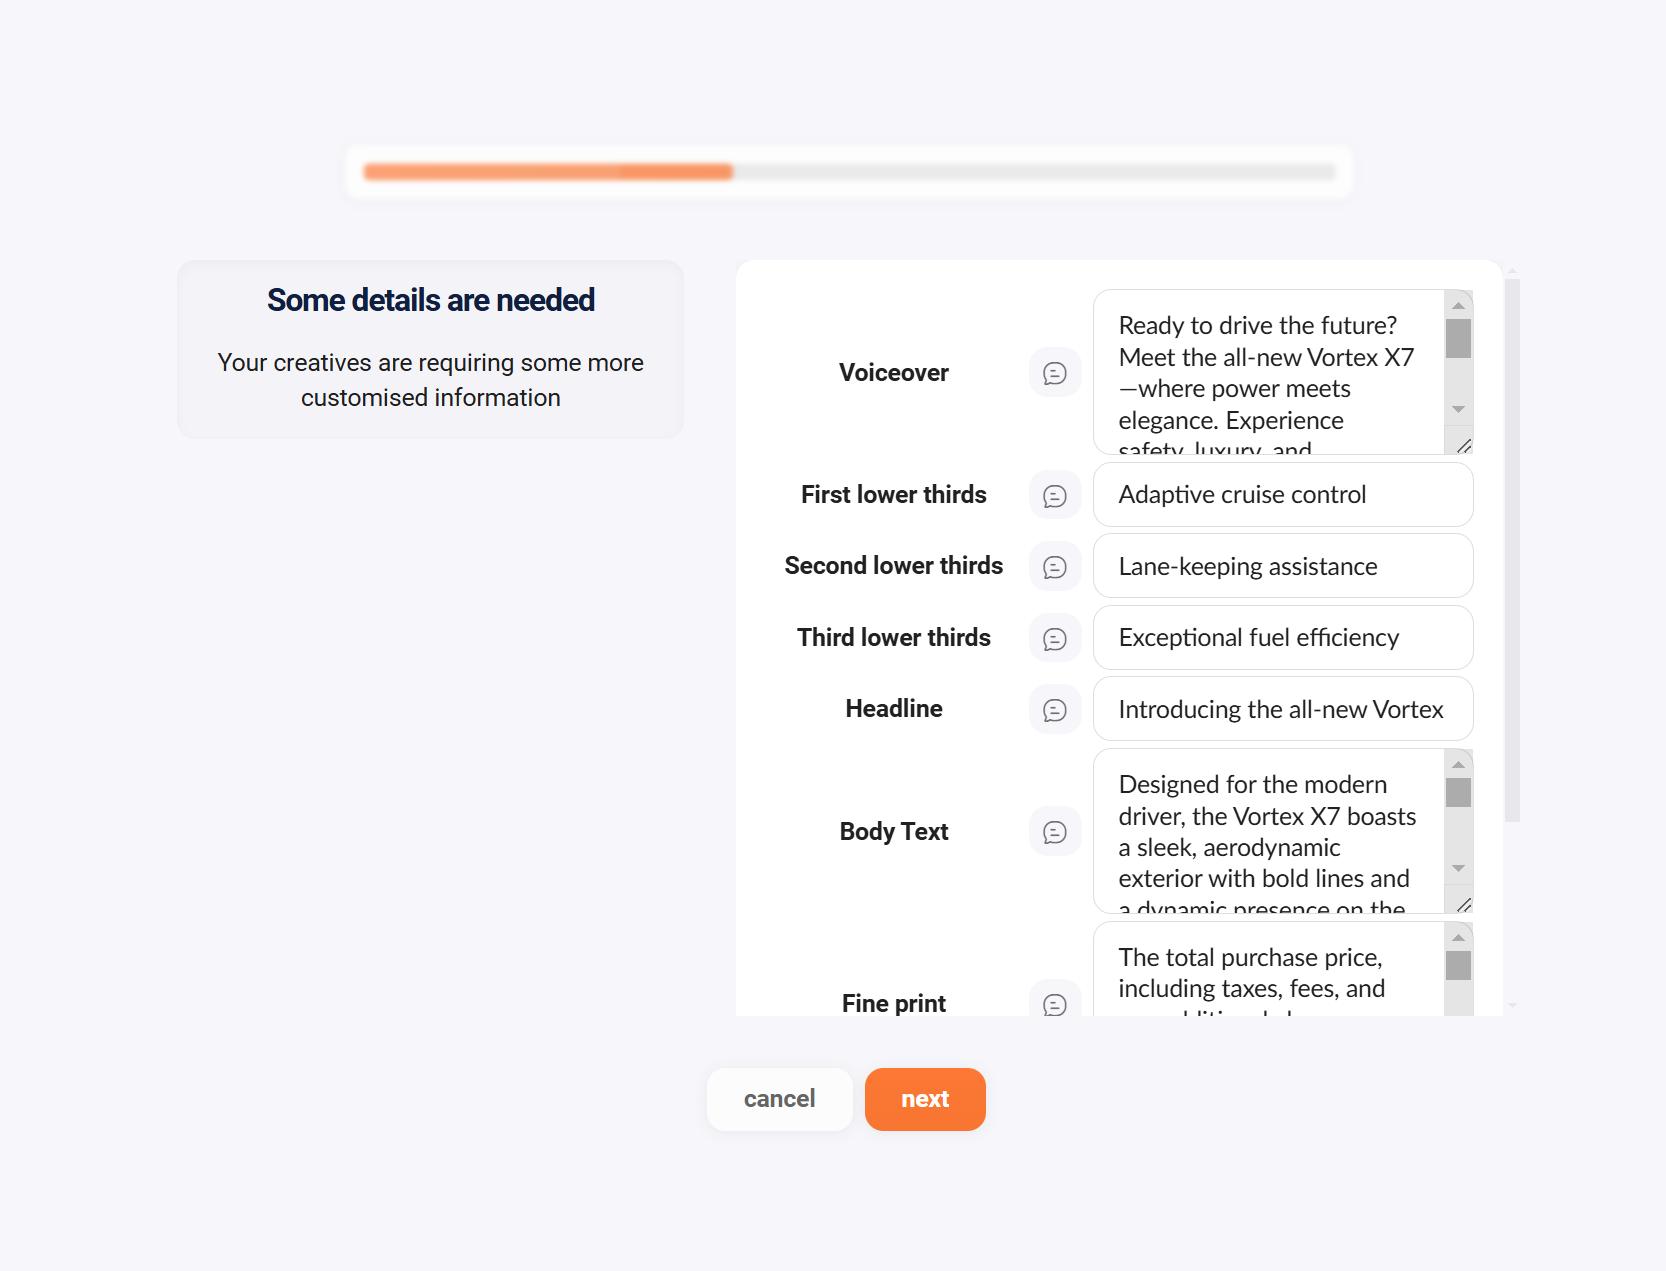
Task: Click the comment bubble beside Body Text
Action: tap(1055, 832)
